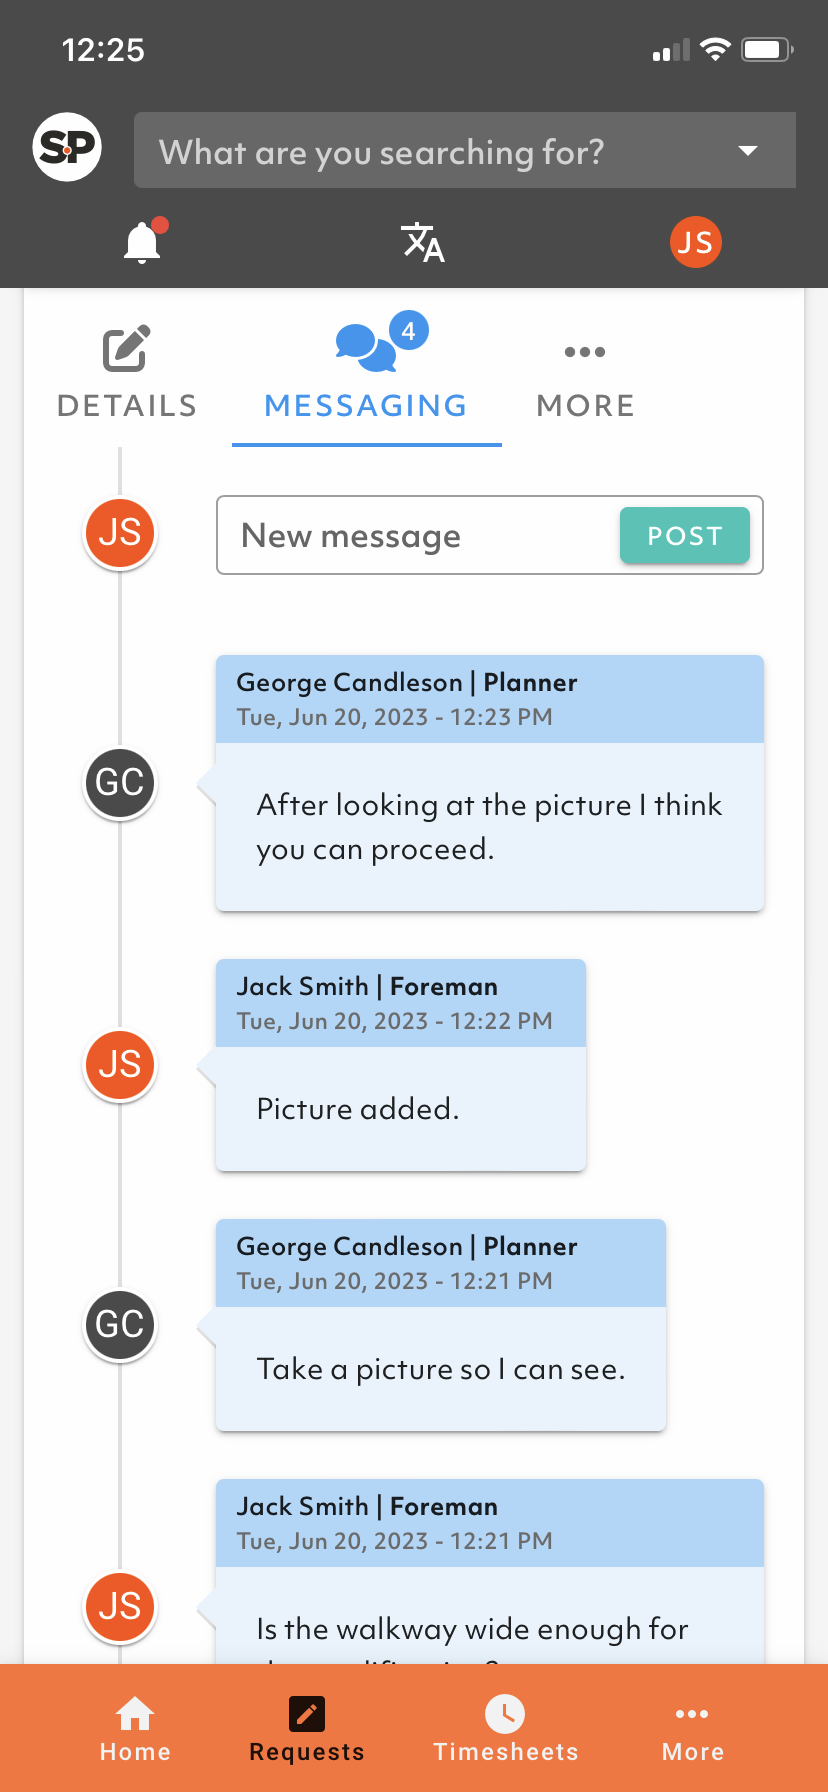Viewport: 828px width, 1792px height.
Task: Expand the search dropdown arrow
Action: coord(747,151)
